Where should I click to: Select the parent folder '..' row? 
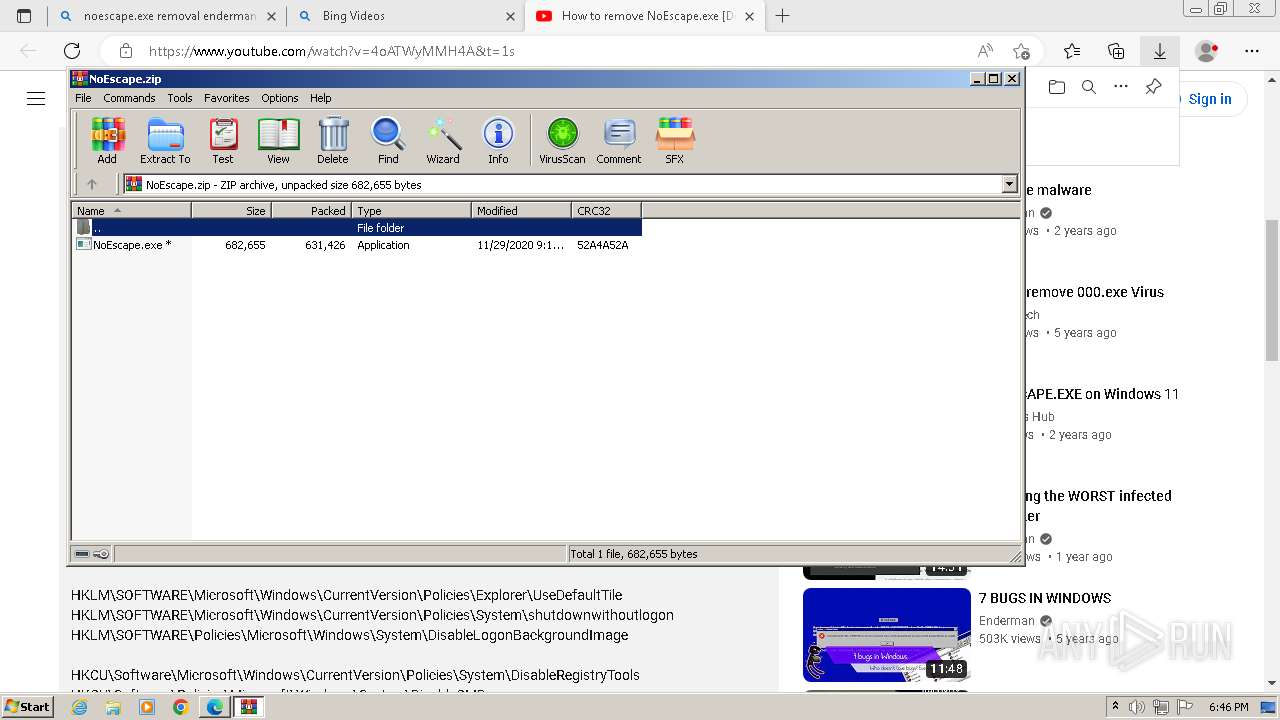coord(357,228)
